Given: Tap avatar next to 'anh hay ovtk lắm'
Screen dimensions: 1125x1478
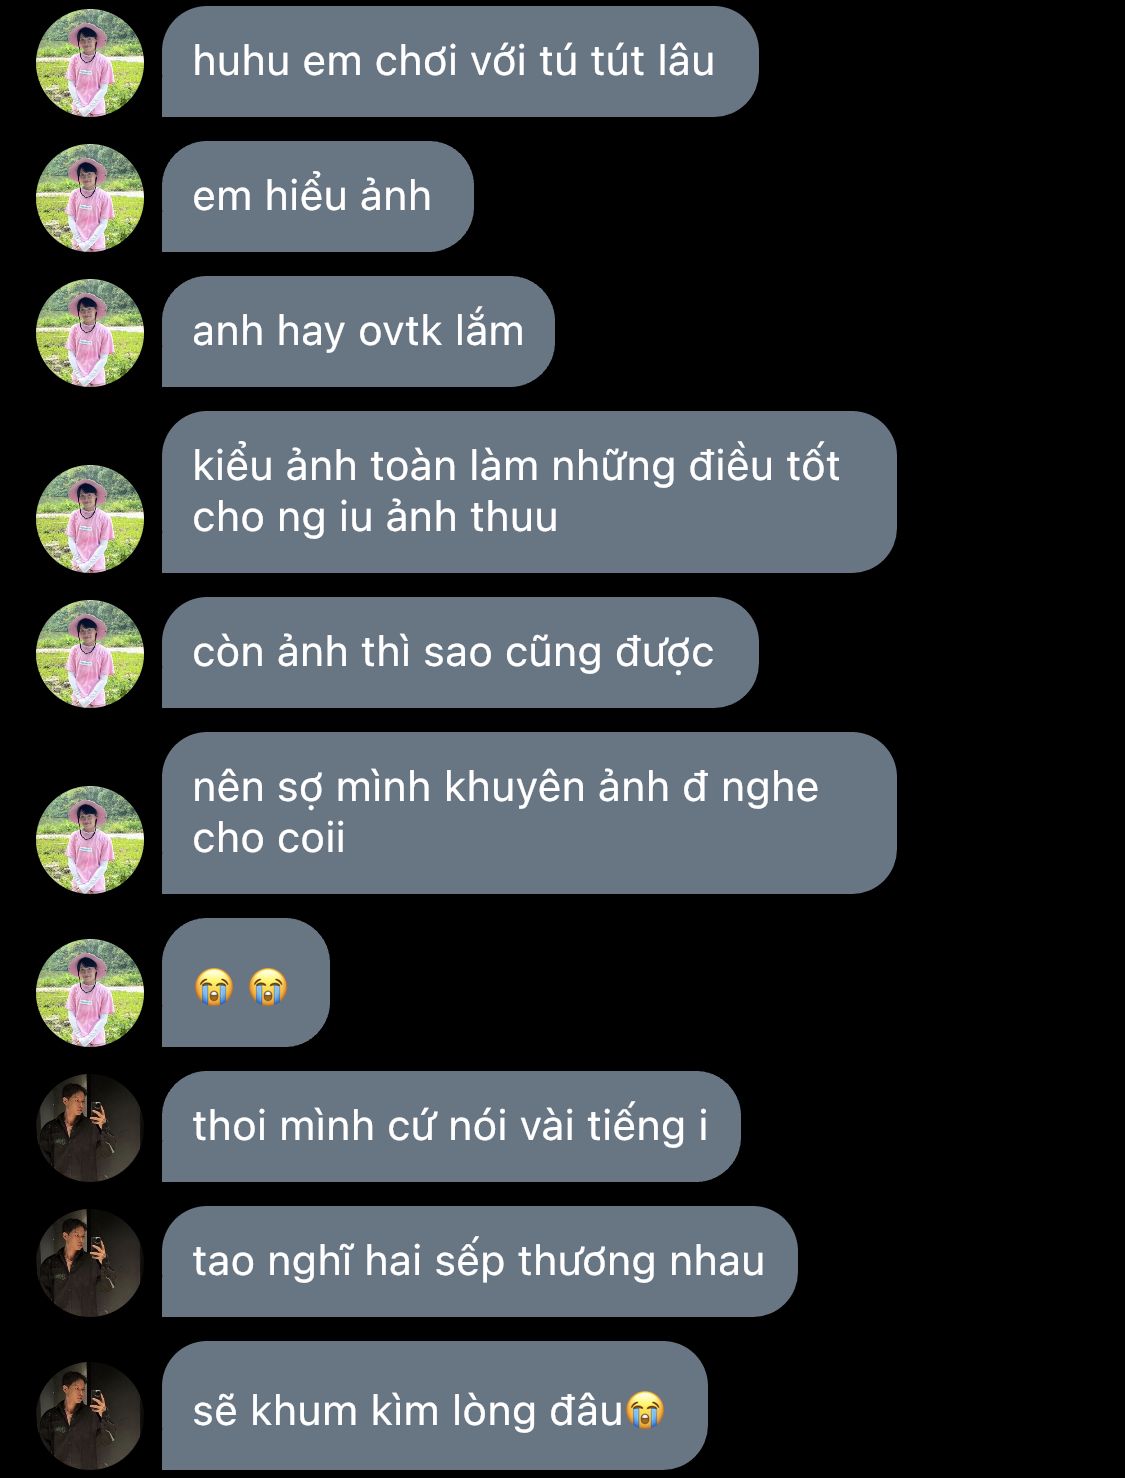Looking at the screenshot, I should pyautogui.click(x=90, y=333).
